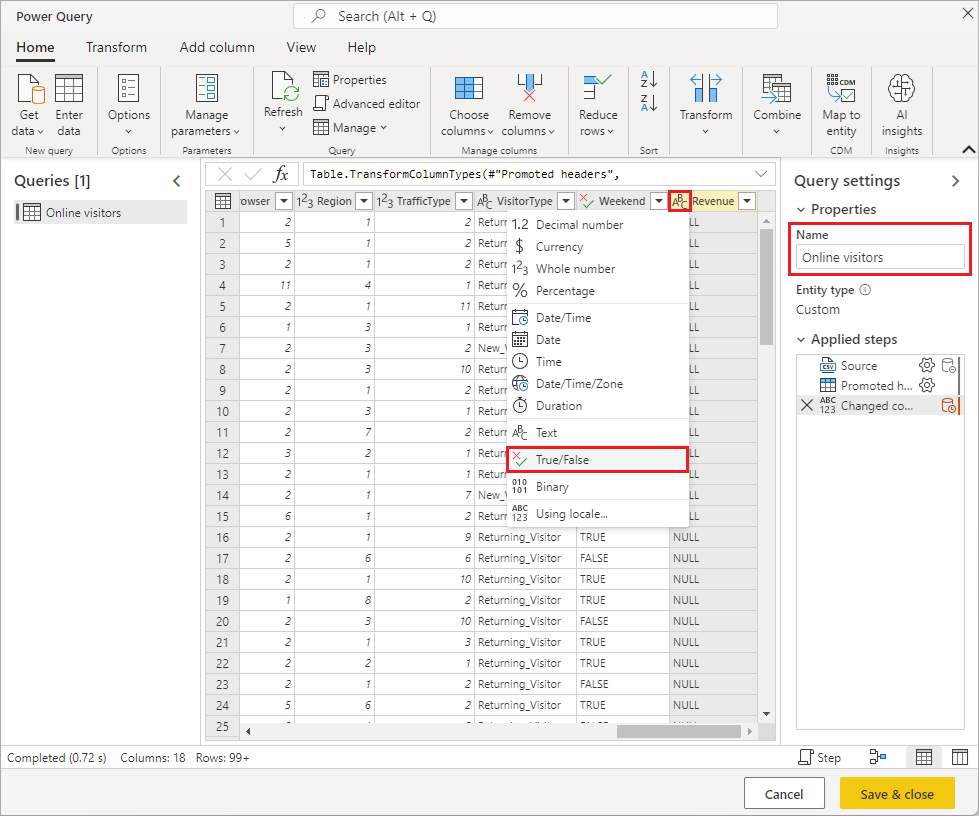The width and height of the screenshot is (979, 816).
Task: Collapse the Properties section
Action: point(801,210)
